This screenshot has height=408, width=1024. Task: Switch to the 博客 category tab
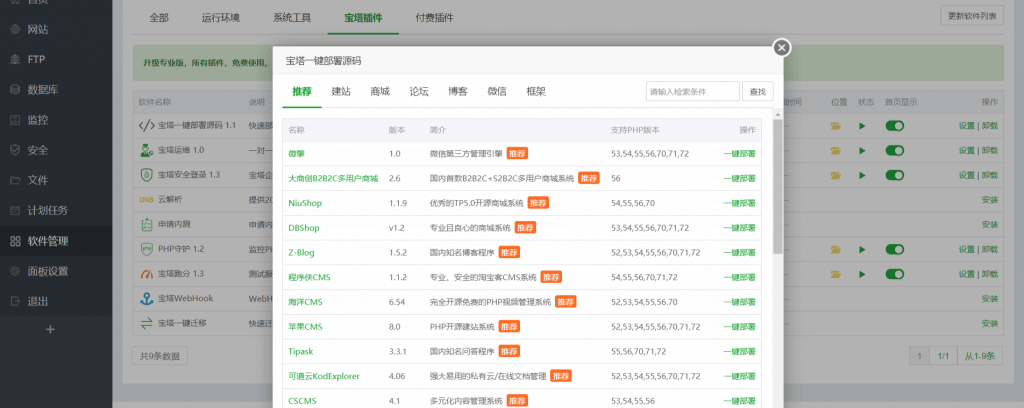(x=458, y=91)
